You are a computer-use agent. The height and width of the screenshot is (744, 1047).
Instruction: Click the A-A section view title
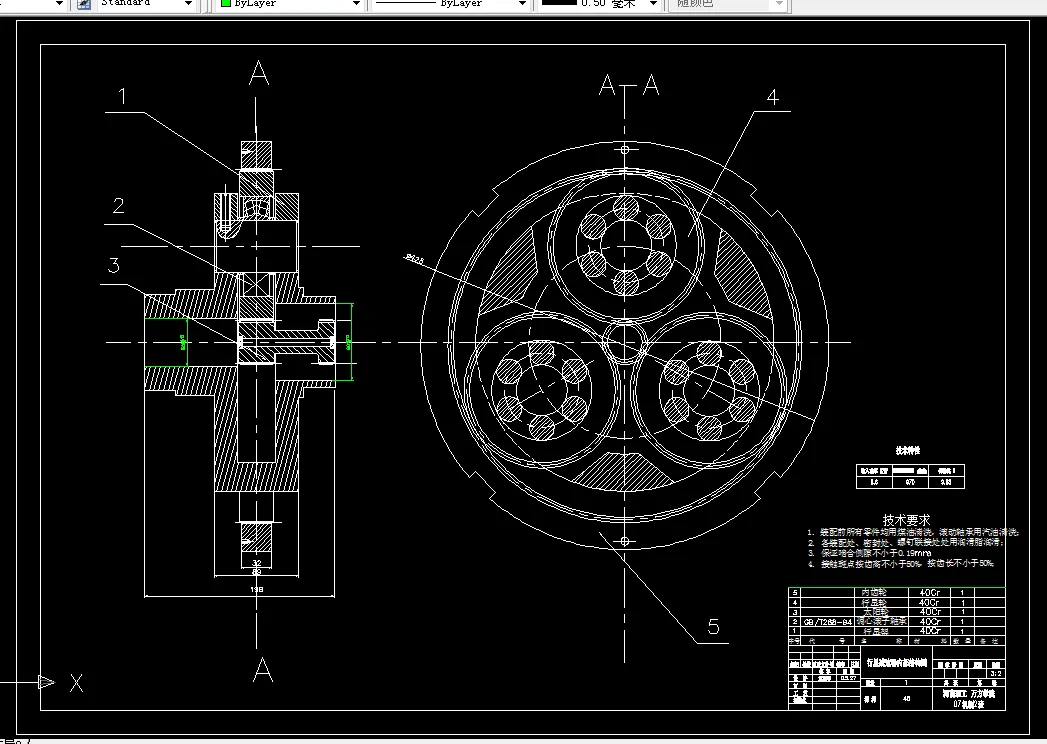pyautogui.click(x=629, y=85)
